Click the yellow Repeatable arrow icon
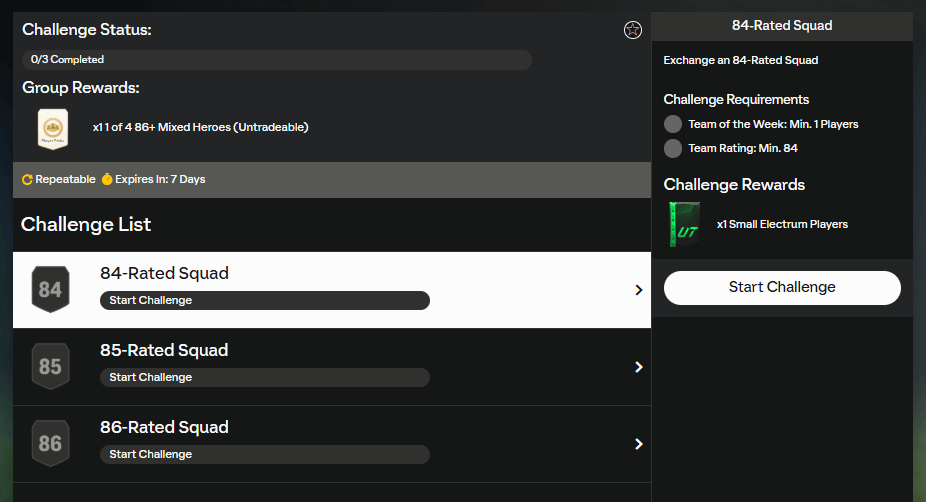This screenshot has height=502, width=926. point(27,180)
